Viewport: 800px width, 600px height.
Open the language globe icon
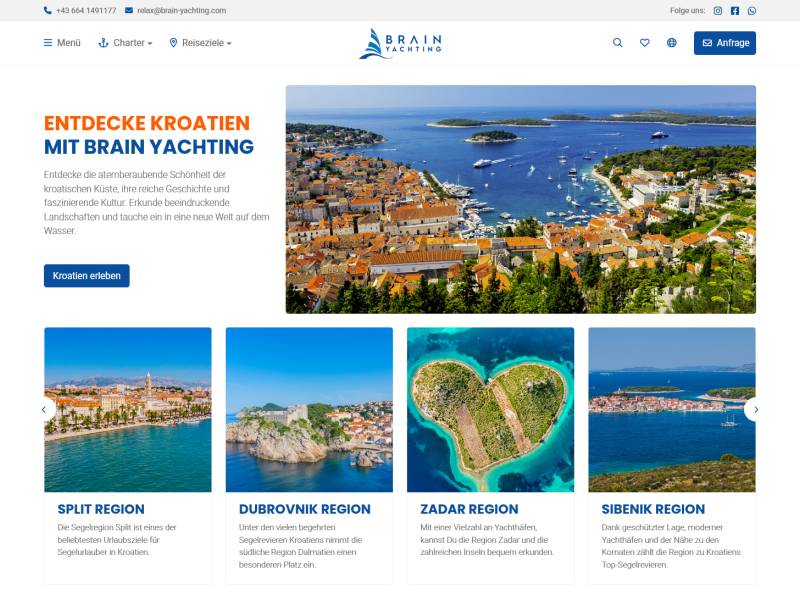pos(671,43)
